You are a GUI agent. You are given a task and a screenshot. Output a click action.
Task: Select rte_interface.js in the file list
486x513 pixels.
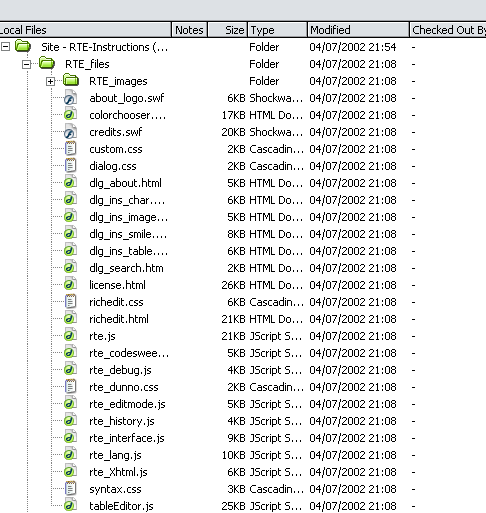pyautogui.click(x=127, y=438)
